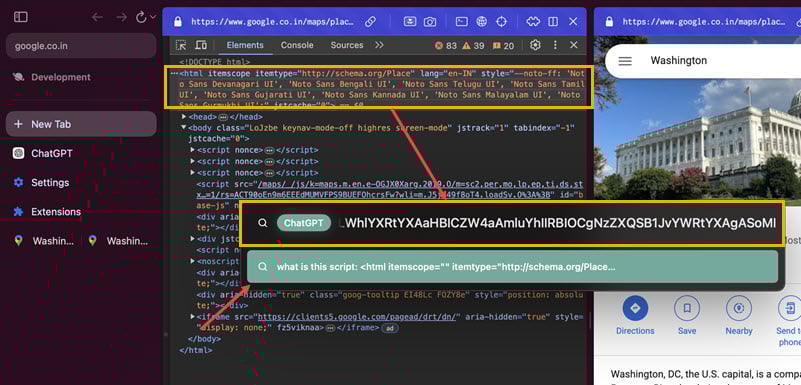Take a screenshot with the camera icon
The image size is (801, 385).
431,21
